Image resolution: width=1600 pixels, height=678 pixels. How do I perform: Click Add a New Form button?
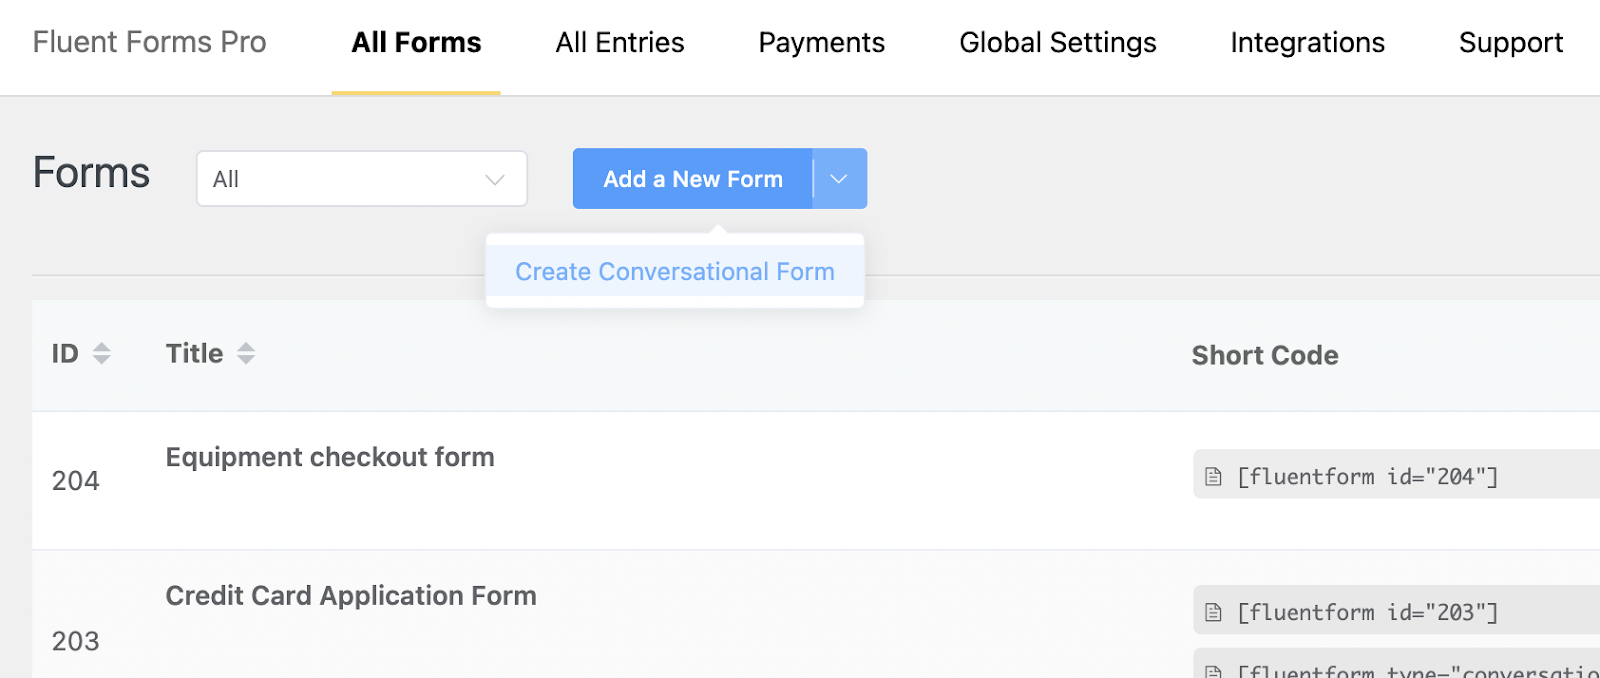(x=692, y=179)
